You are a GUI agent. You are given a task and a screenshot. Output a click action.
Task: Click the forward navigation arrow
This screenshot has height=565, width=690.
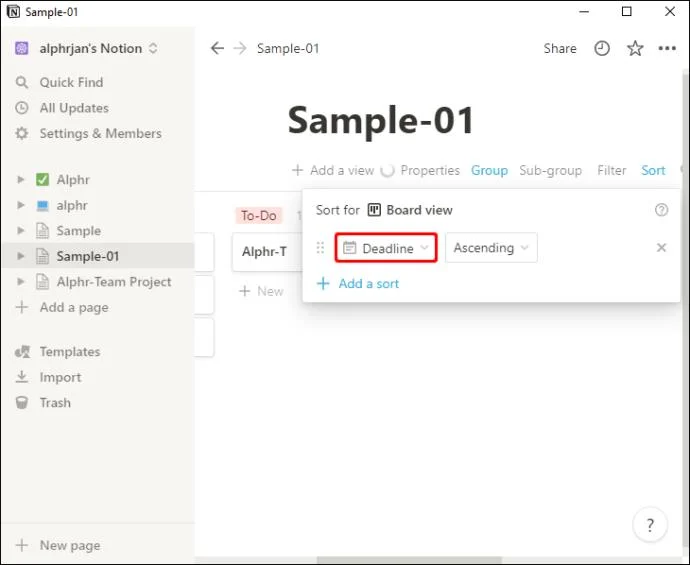click(x=240, y=48)
